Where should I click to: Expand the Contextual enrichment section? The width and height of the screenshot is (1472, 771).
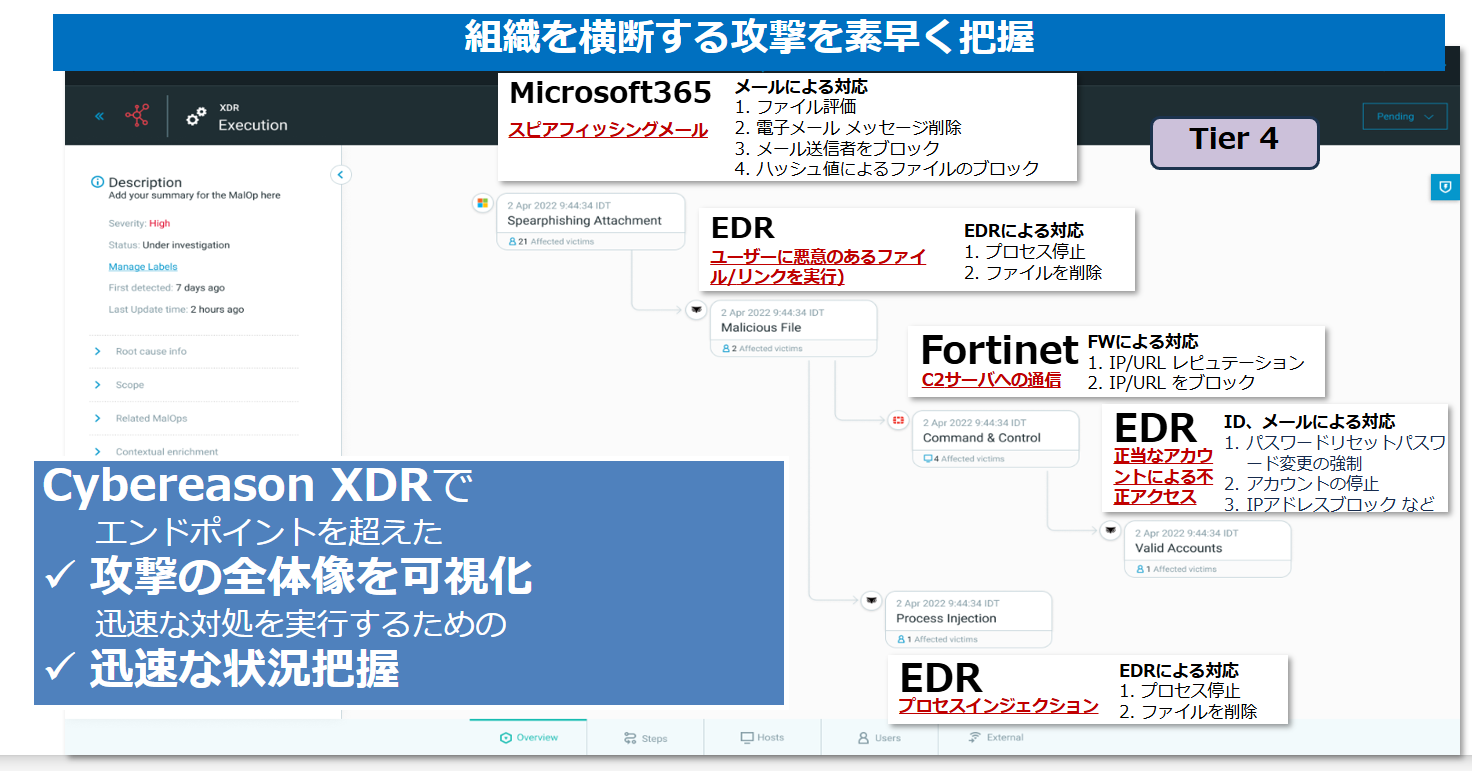pos(193,451)
